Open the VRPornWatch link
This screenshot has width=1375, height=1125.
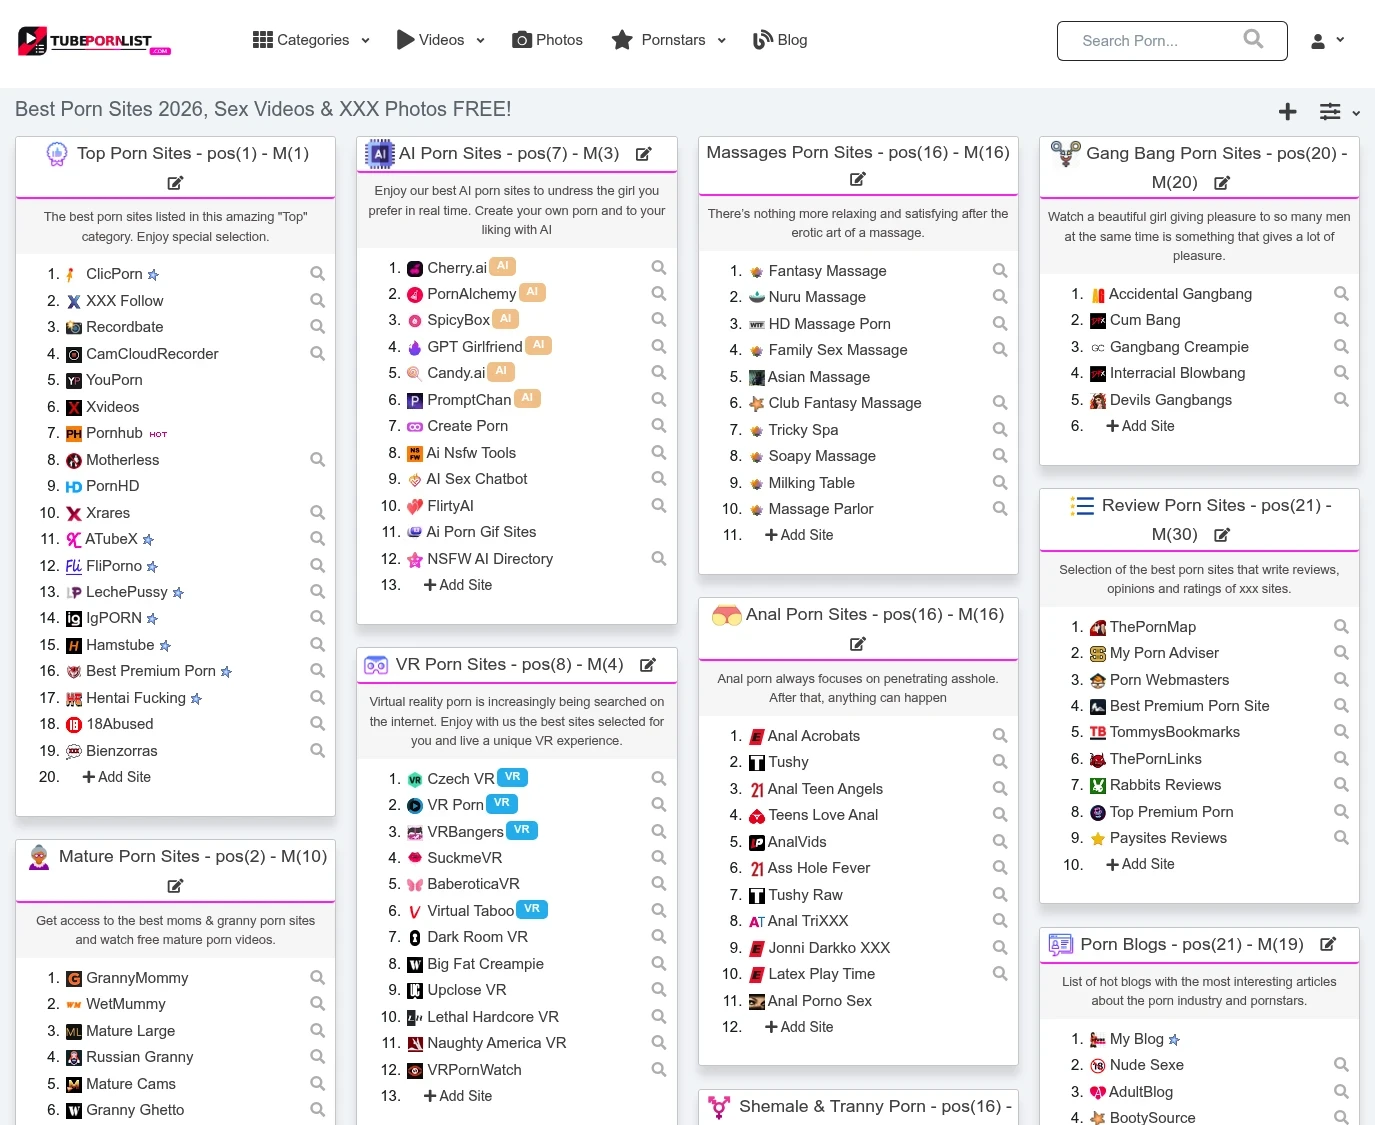[474, 1070]
